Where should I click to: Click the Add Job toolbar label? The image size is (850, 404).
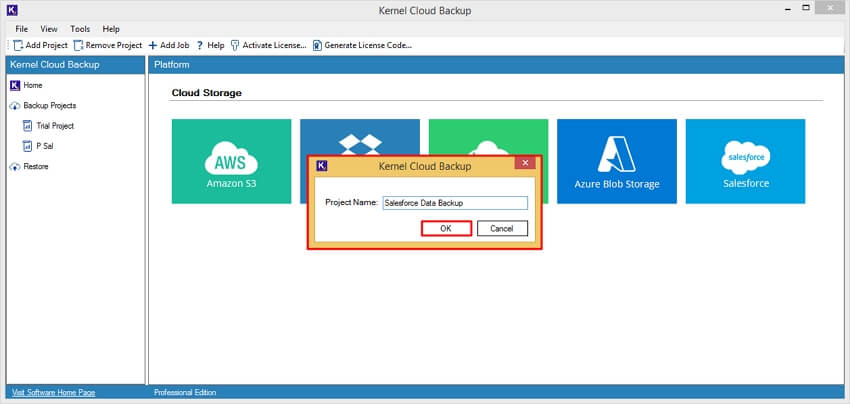[175, 46]
